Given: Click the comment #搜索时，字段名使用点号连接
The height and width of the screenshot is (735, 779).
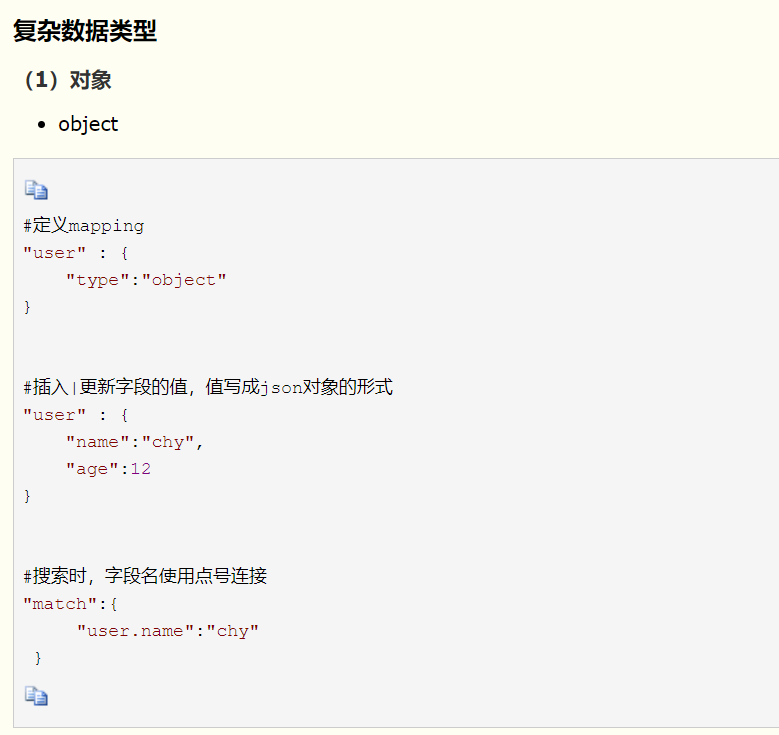Looking at the screenshot, I should point(145,576).
